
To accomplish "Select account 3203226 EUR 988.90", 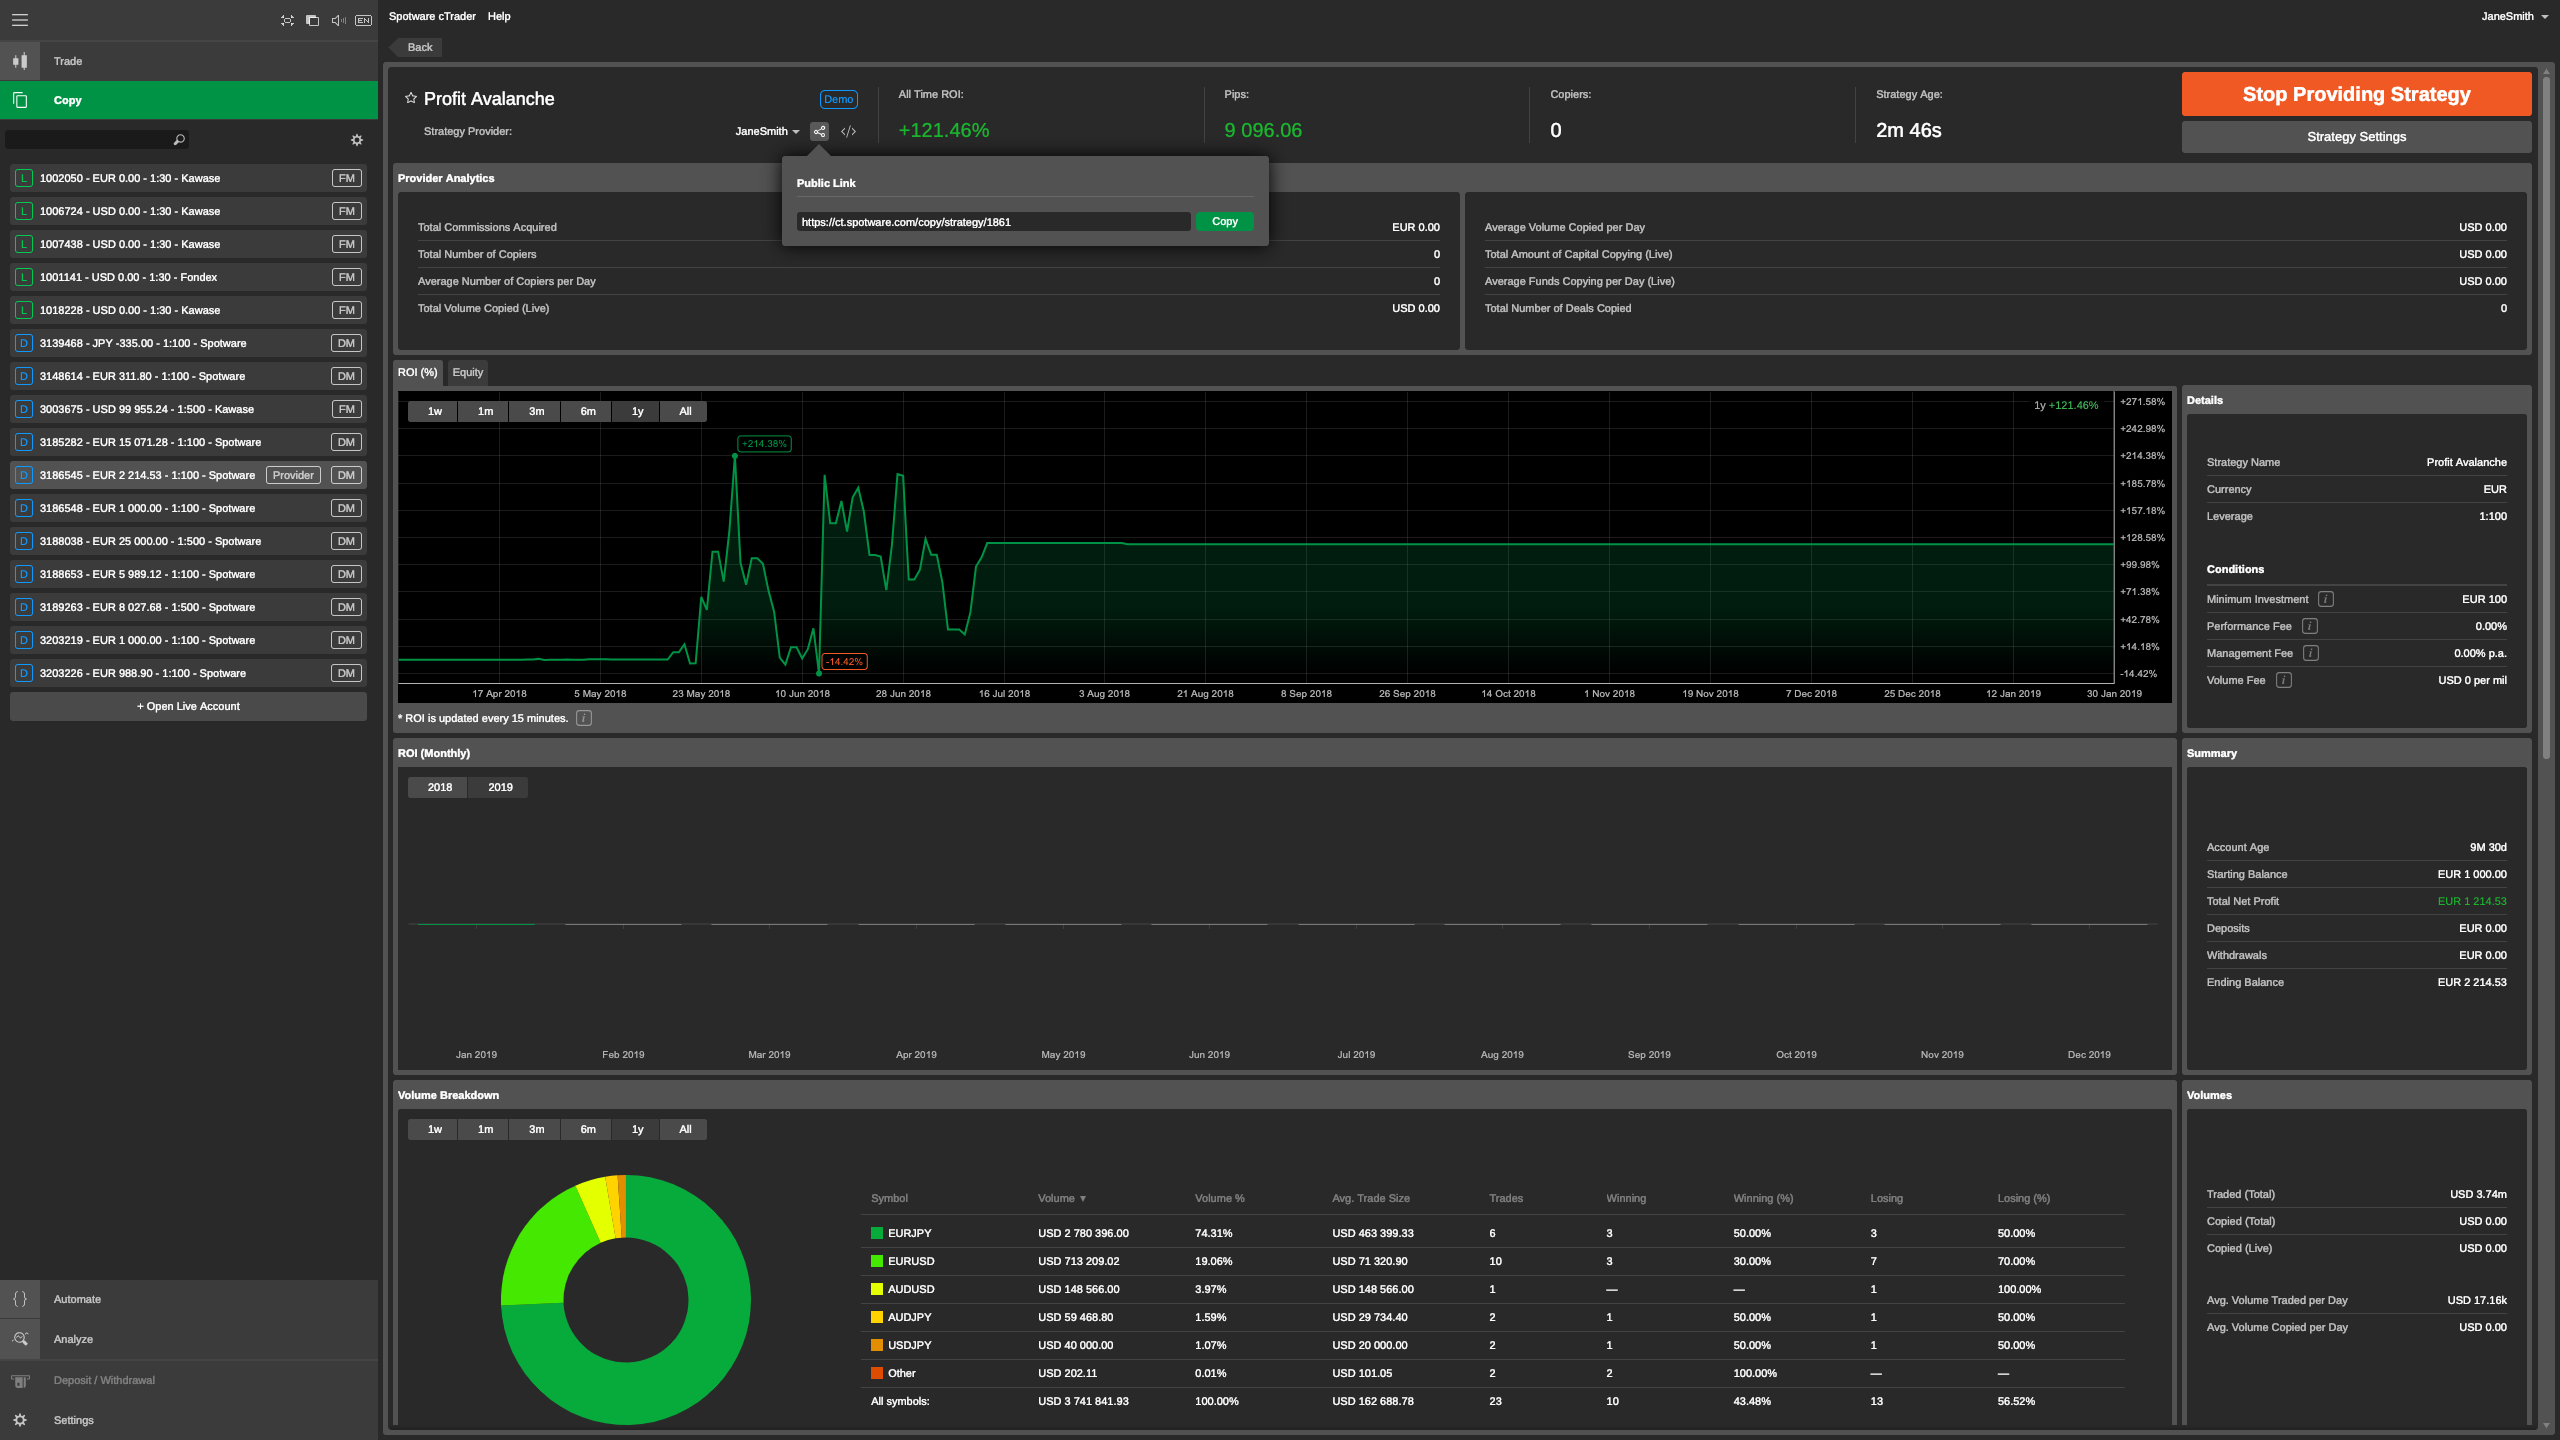I will coord(188,673).
